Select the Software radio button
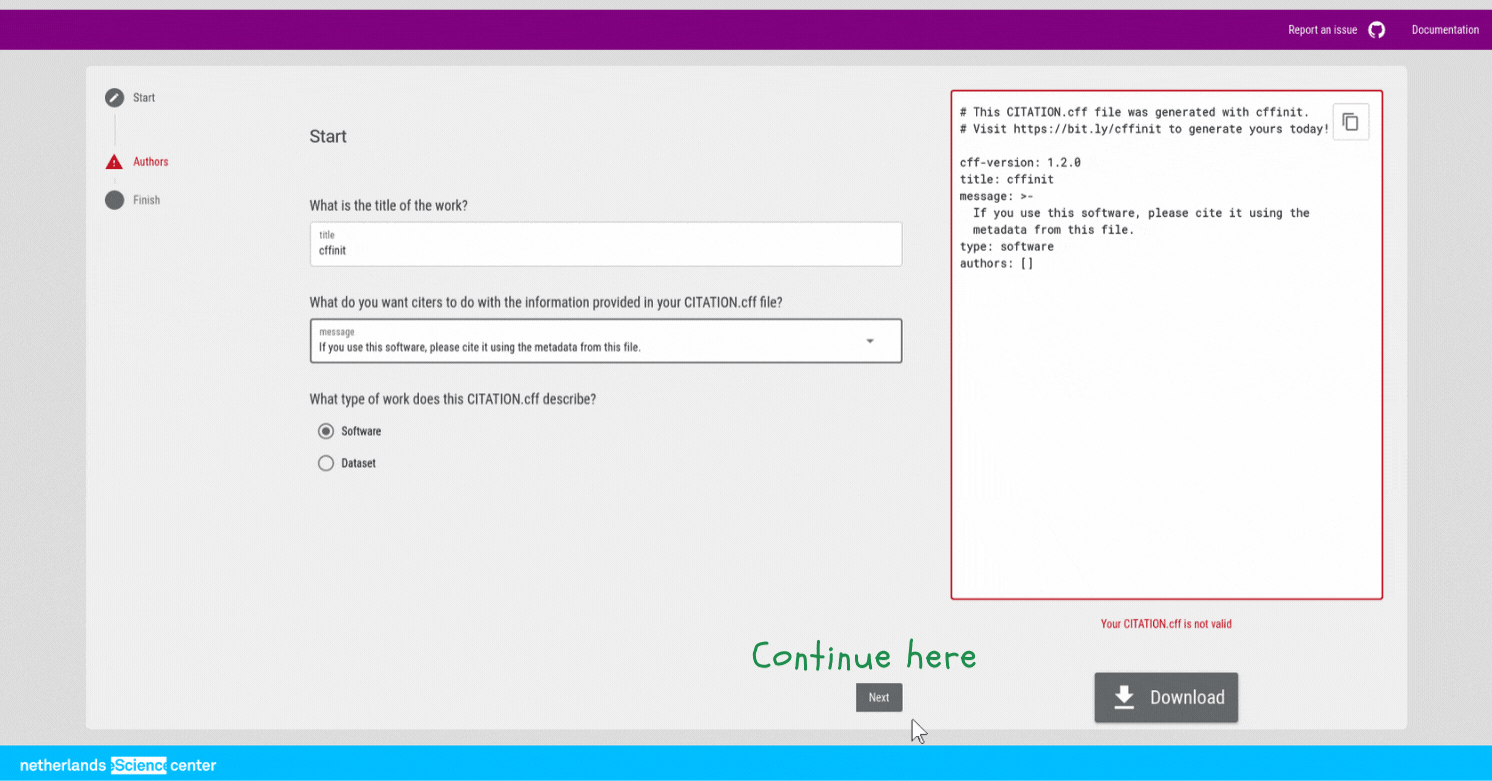Screen dimensions: 1492x781 pos(326,432)
